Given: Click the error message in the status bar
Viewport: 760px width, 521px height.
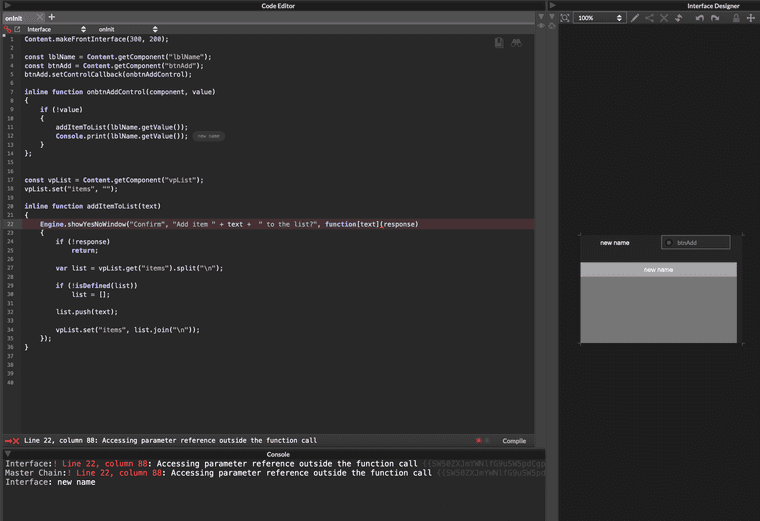Looking at the screenshot, I should pyautogui.click(x=170, y=441).
